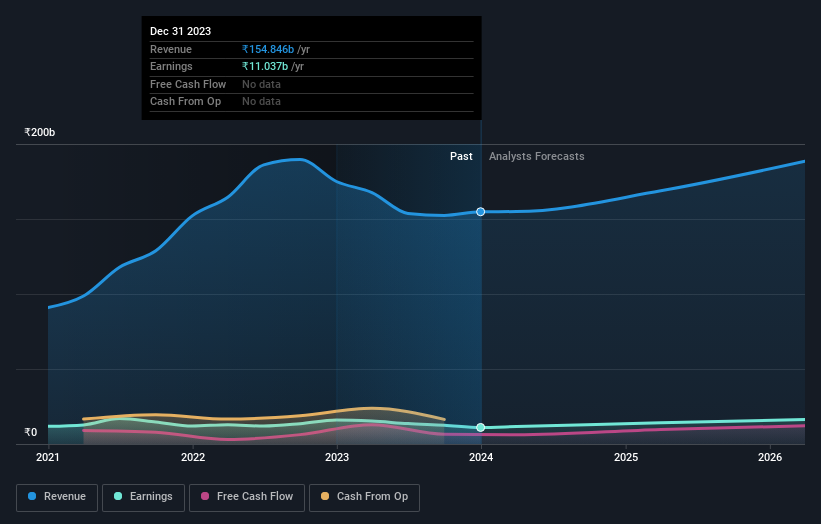Click the 2021 x-axis label

pyautogui.click(x=48, y=457)
